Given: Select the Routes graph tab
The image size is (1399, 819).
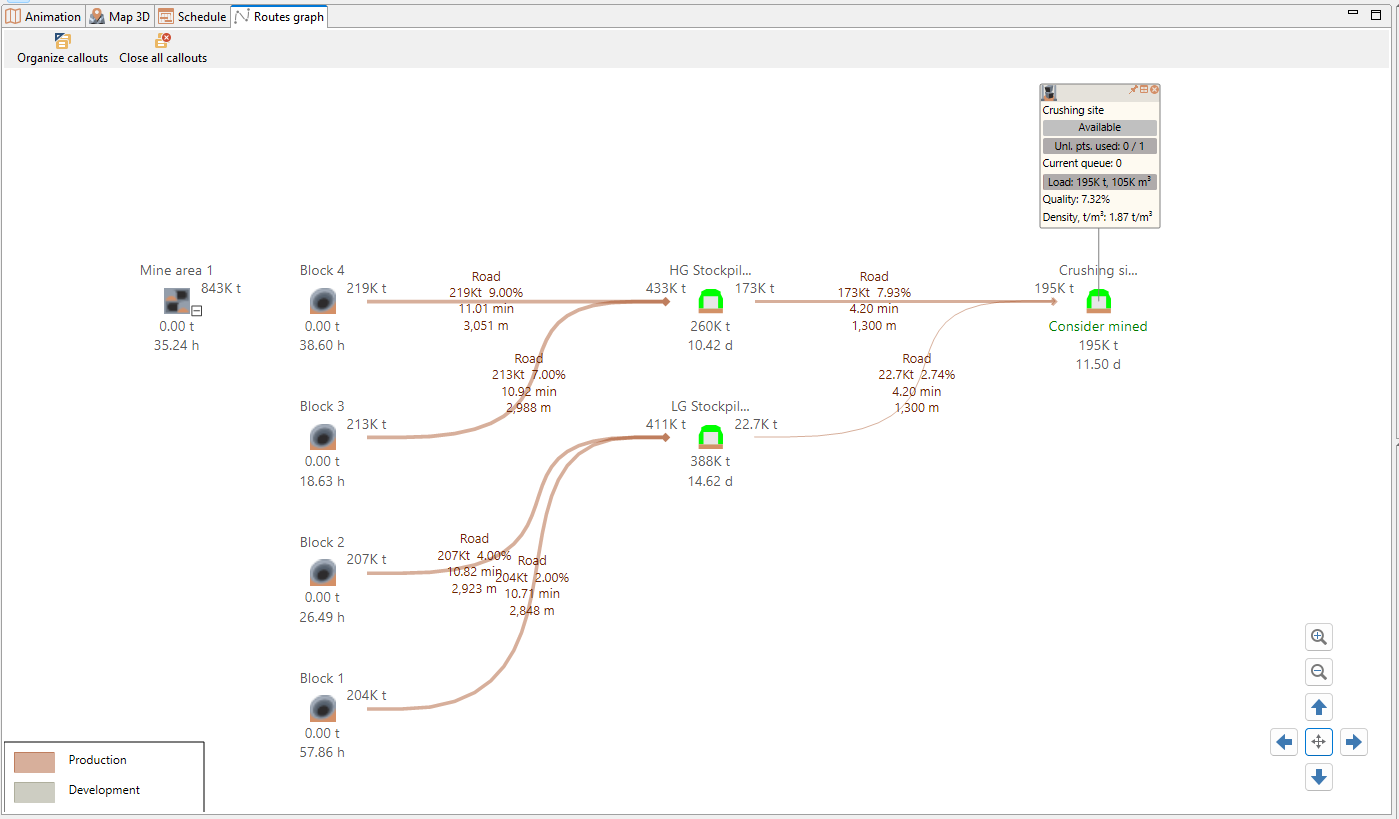Looking at the screenshot, I should (279, 17).
